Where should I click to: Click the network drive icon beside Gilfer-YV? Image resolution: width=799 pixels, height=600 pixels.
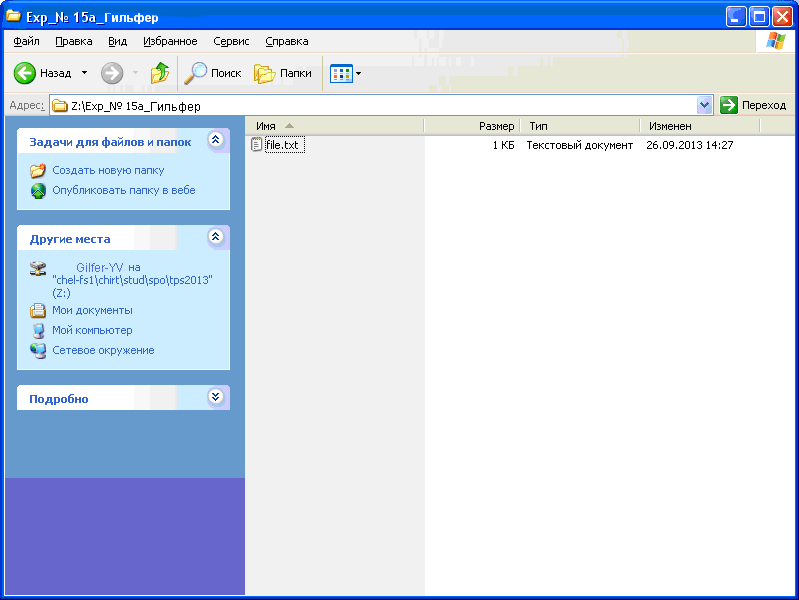[38, 268]
